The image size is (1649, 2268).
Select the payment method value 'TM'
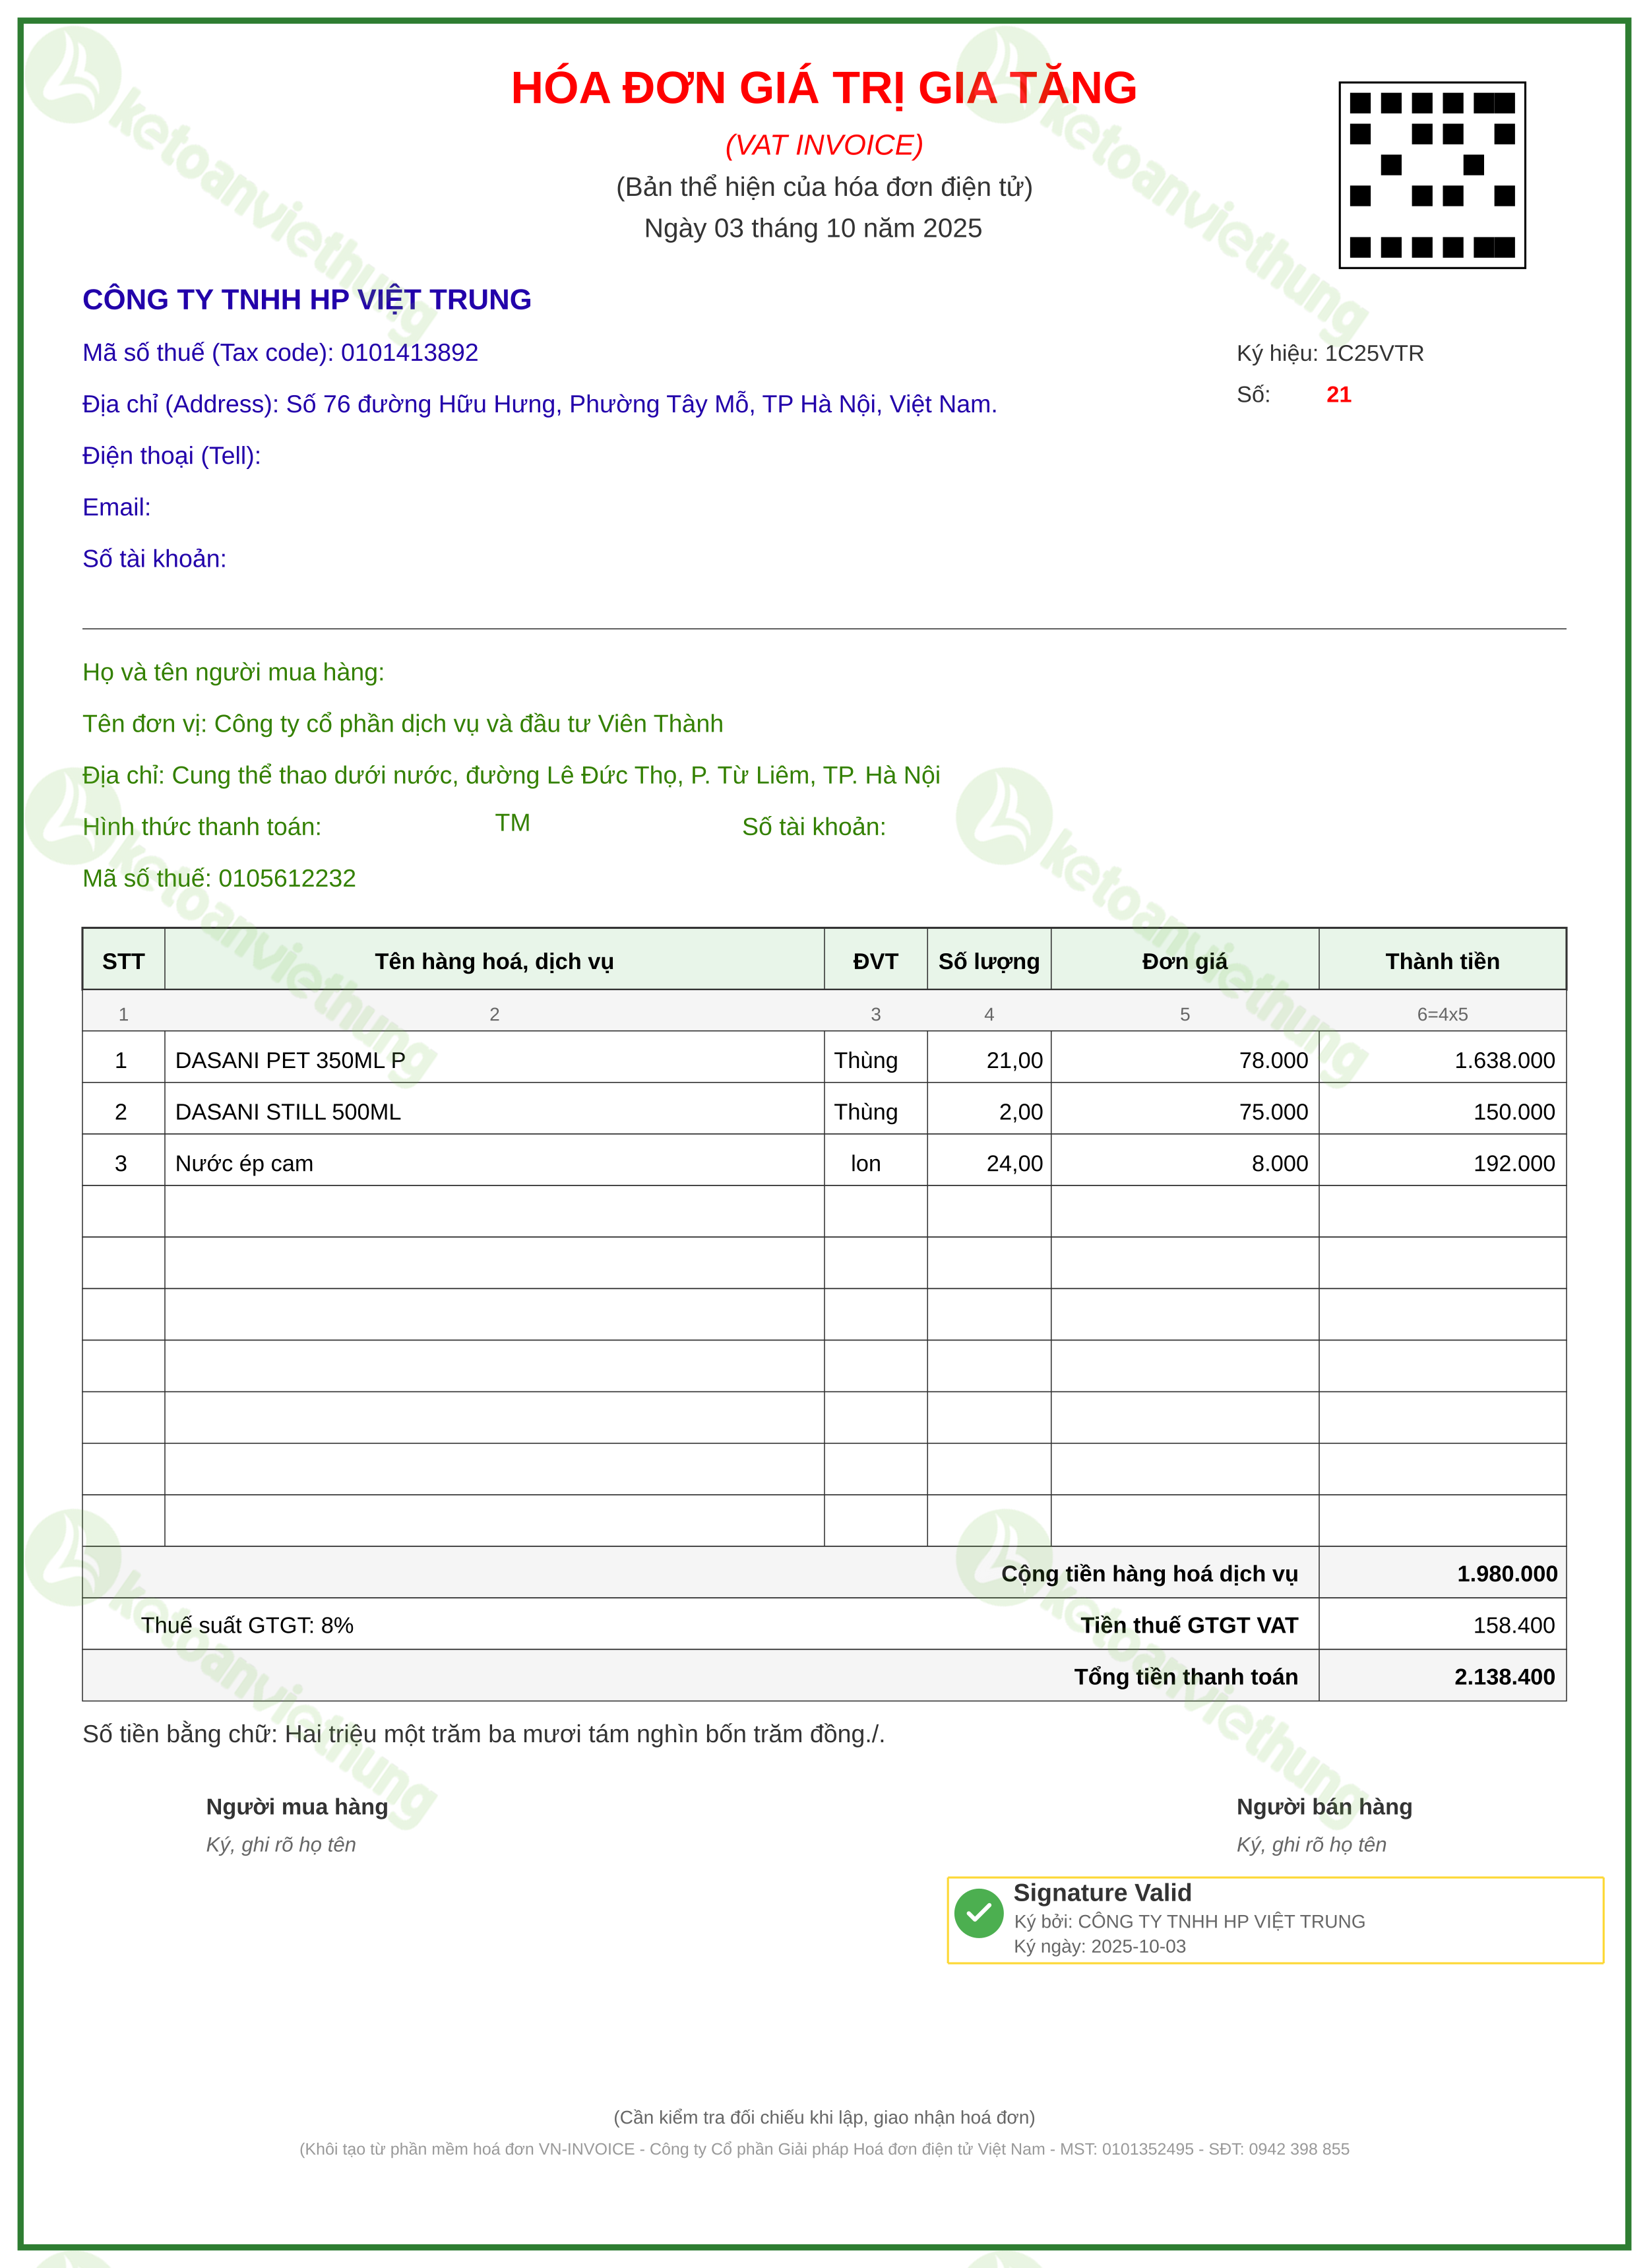513,823
